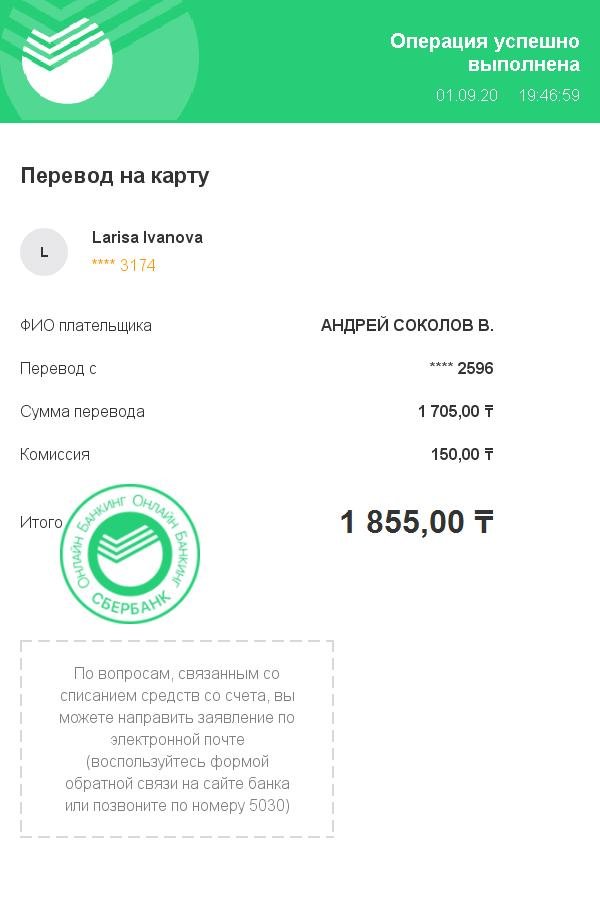Click the status text Операция успешно выполнена

[485, 52]
